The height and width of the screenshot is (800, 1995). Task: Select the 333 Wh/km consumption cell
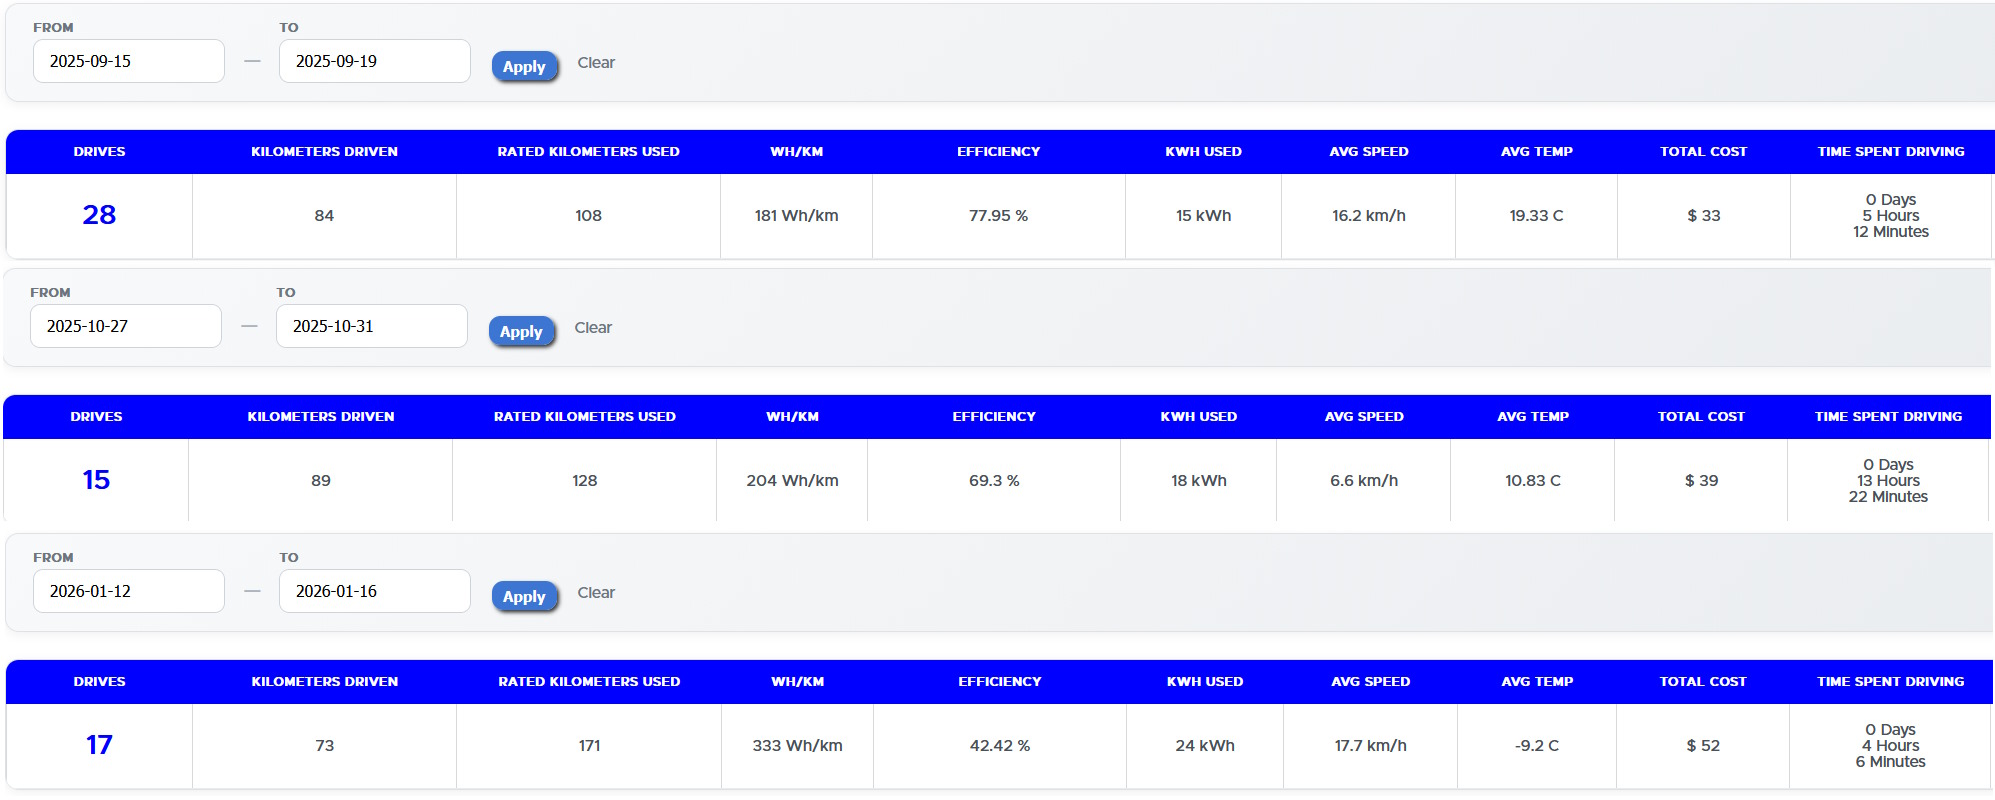tap(797, 746)
